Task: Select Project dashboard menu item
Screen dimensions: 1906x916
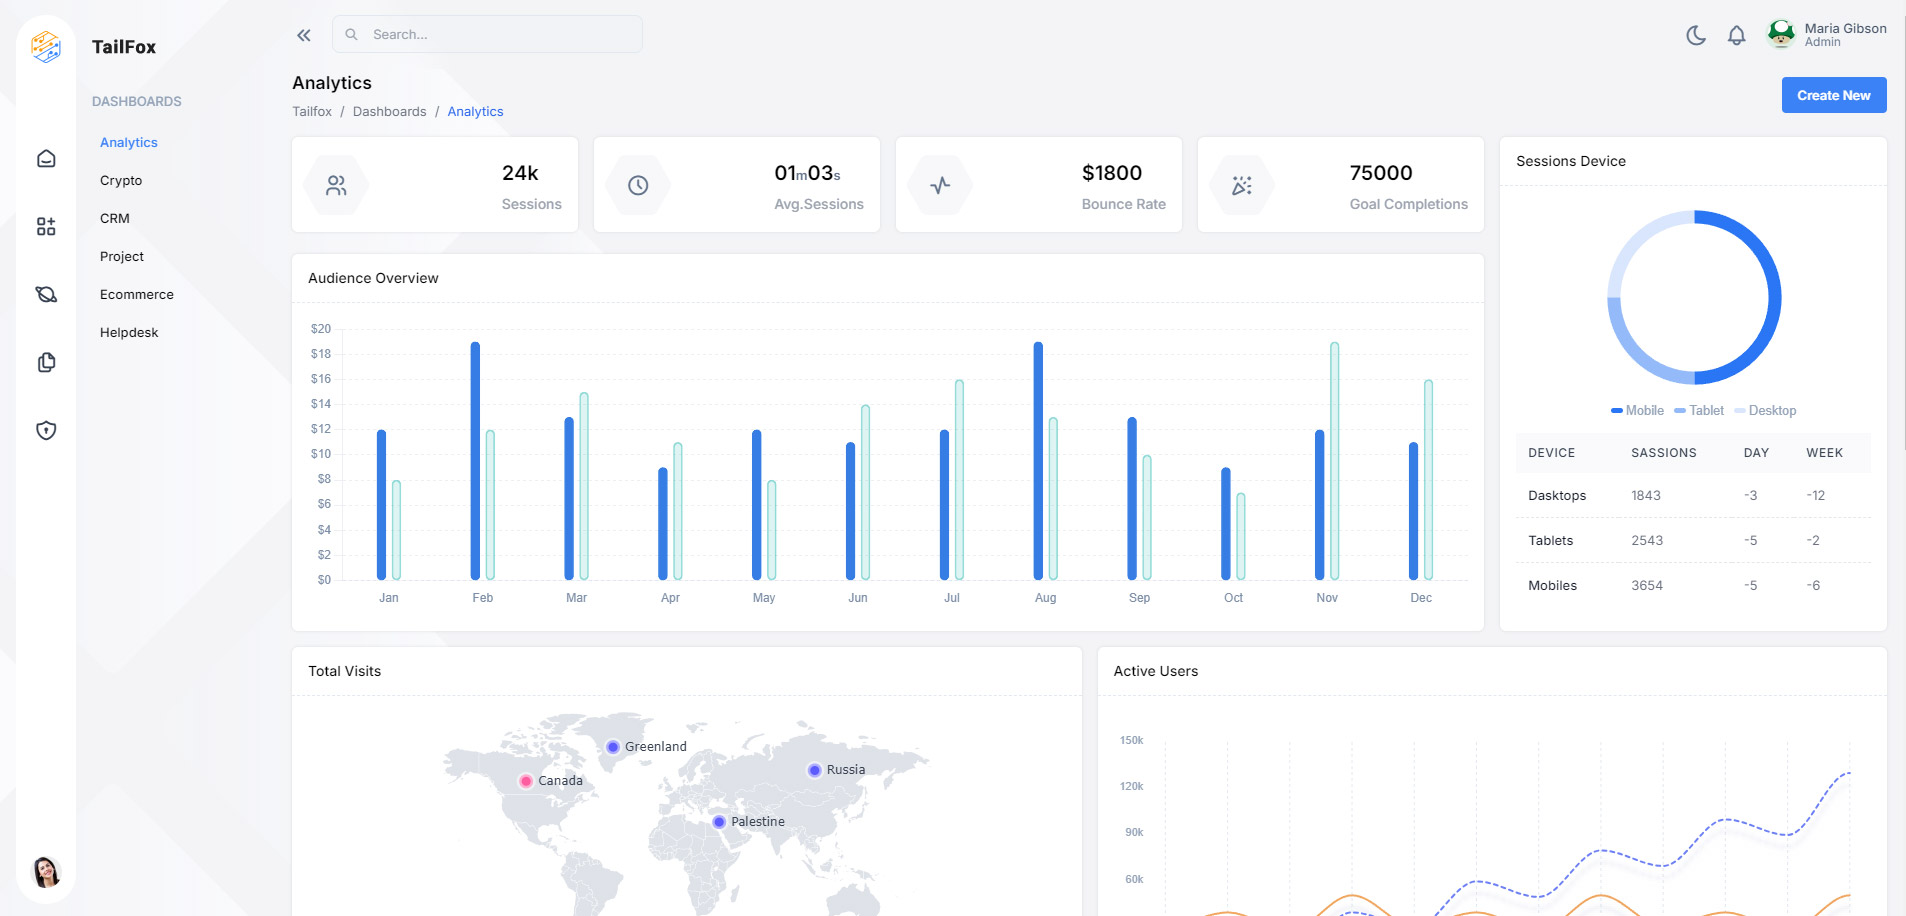Action: coord(122,257)
